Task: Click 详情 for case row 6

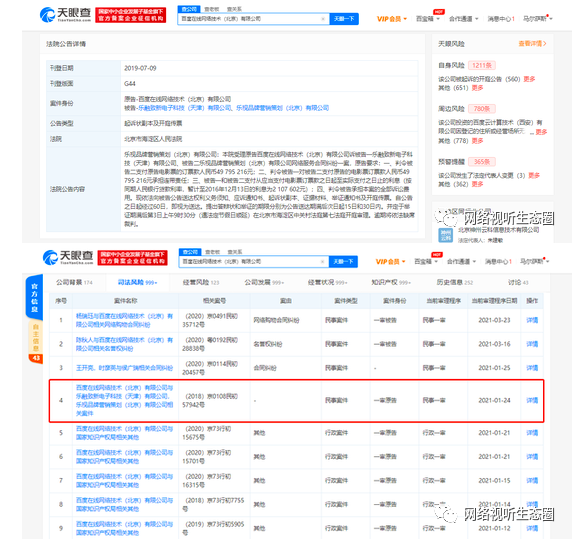Action: 532,457
